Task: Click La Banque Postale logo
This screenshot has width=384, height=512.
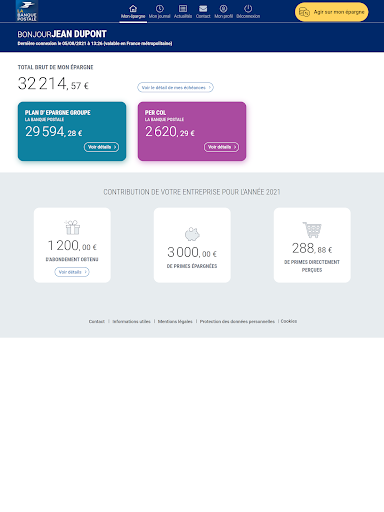Action: (27, 11)
